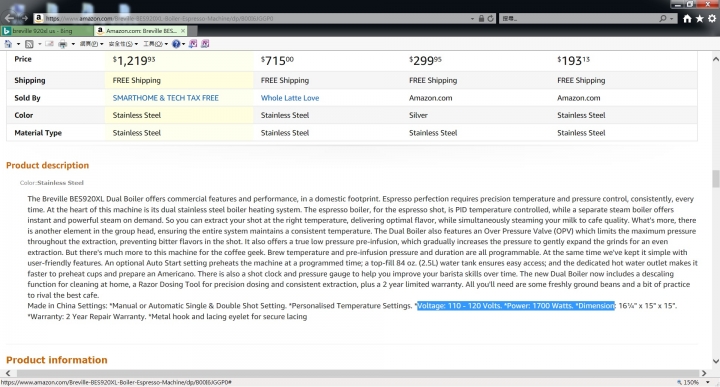Click the vertical scrollbar thumb
This screenshot has width=720, height=387.
(x=715, y=179)
